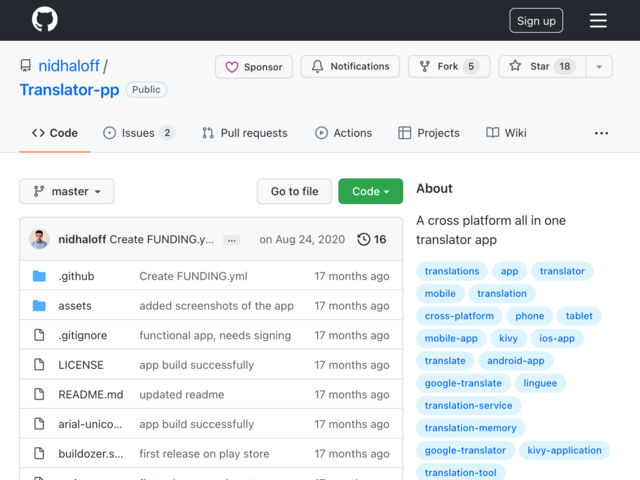Open the Projects tab
This screenshot has width=640, height=480.
click(x=429, y=133)
